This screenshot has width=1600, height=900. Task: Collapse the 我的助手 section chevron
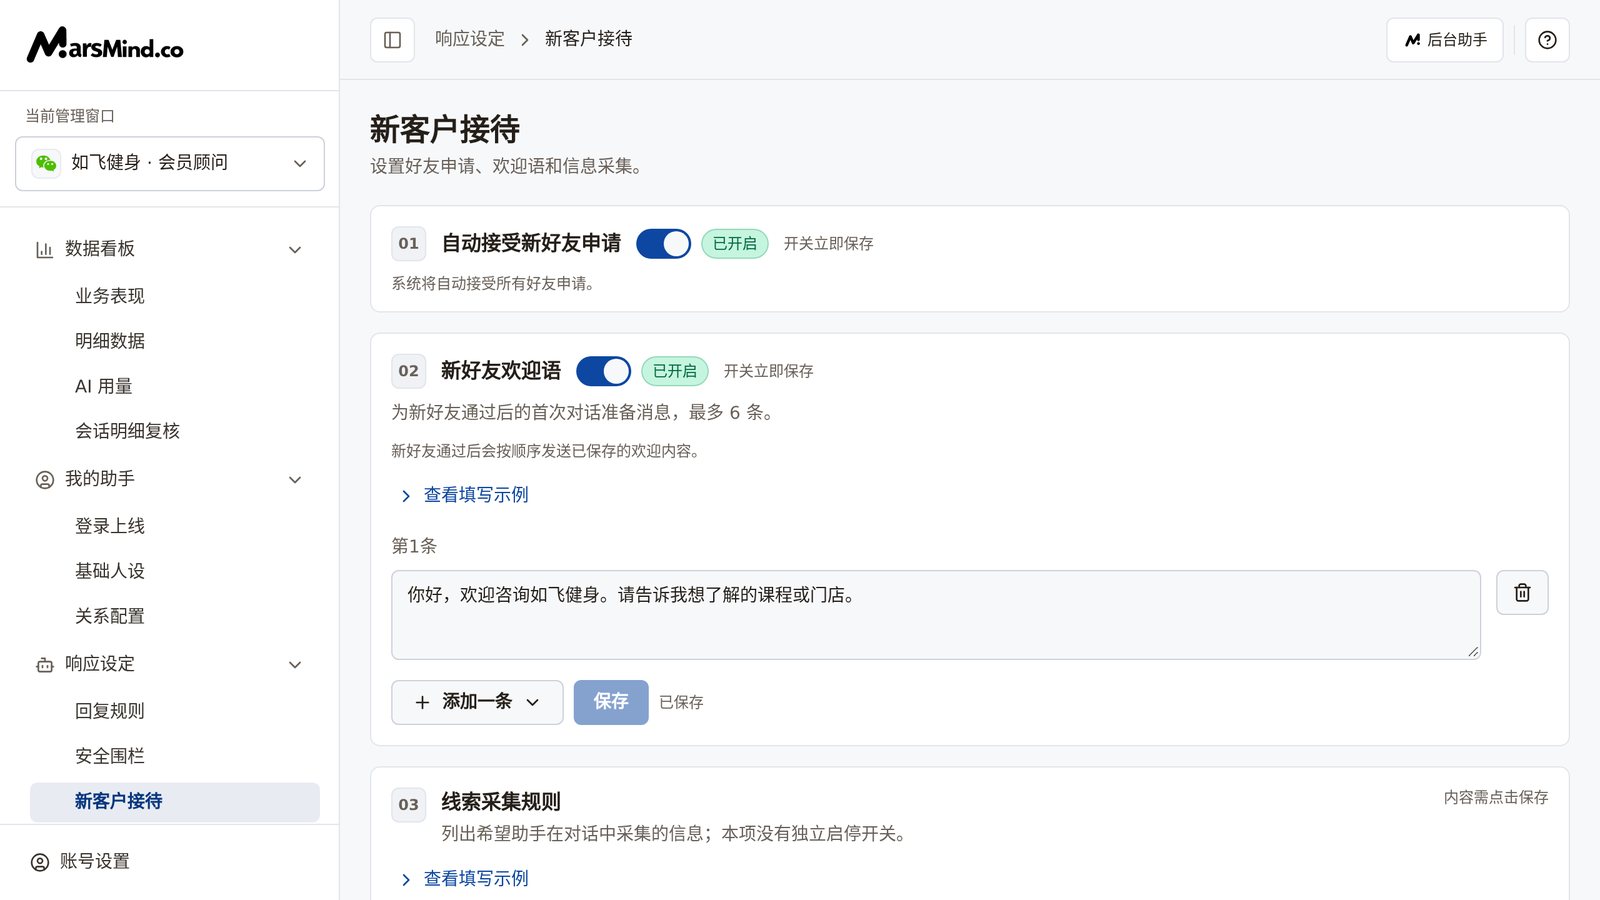click(295, 480)
